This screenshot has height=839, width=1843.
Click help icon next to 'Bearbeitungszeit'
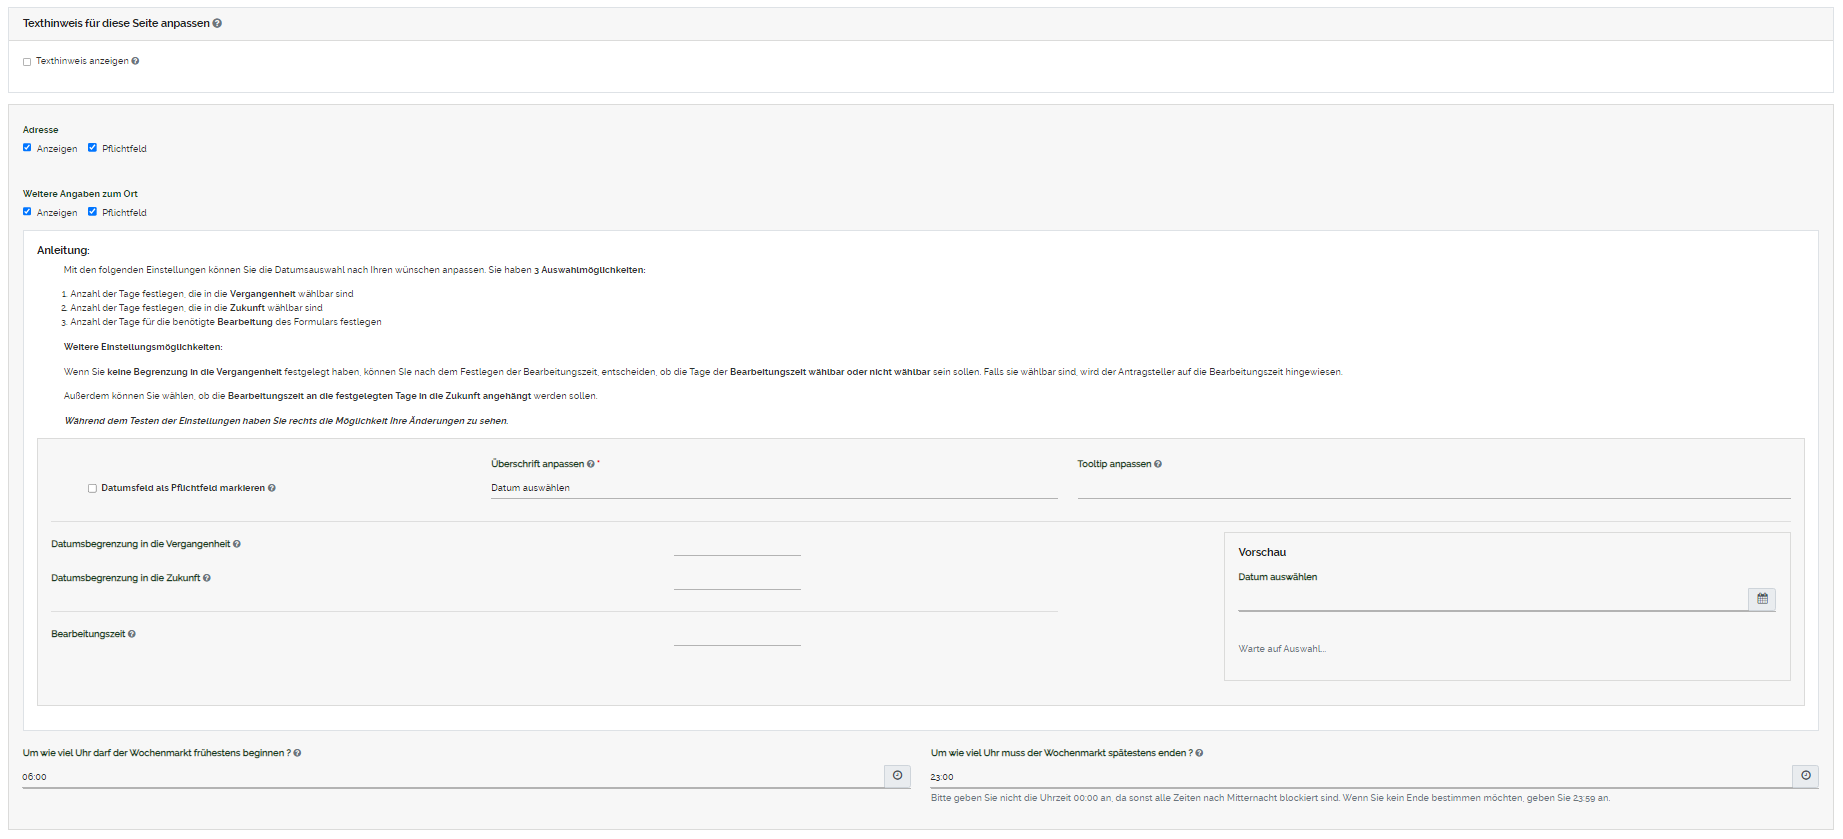(132, 634)
